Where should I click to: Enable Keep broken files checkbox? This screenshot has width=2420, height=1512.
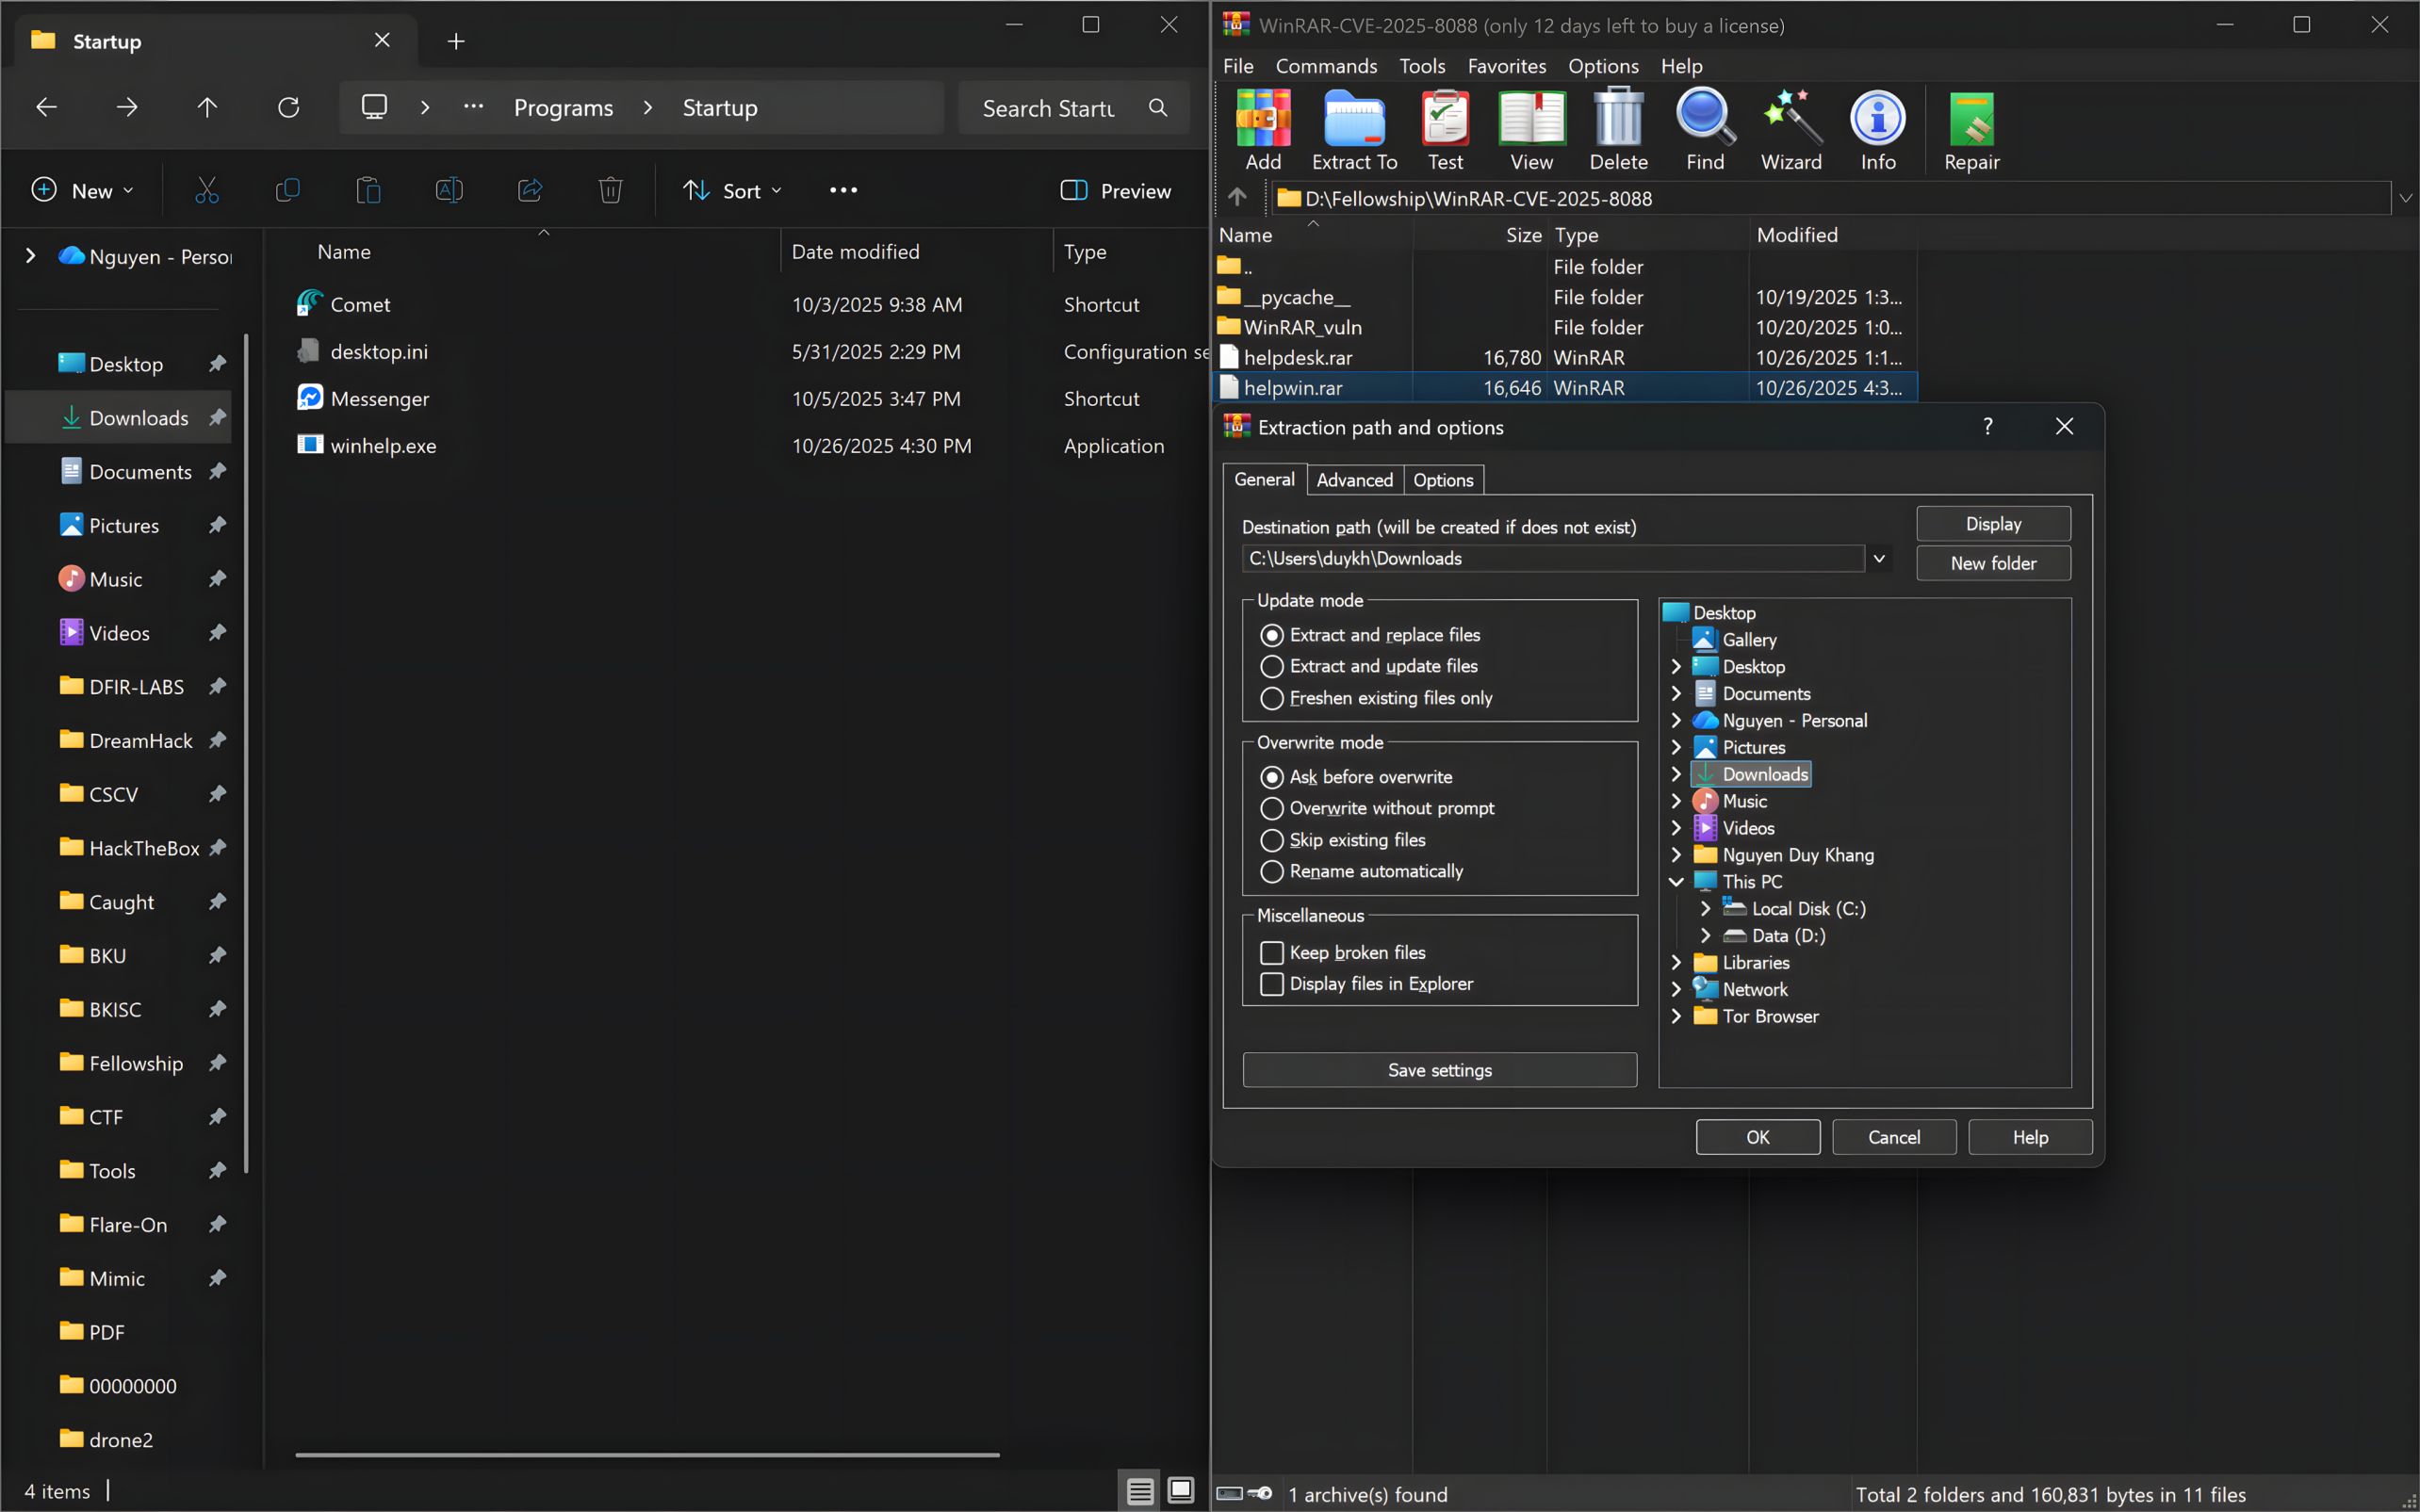click(x=1272, y=952)
